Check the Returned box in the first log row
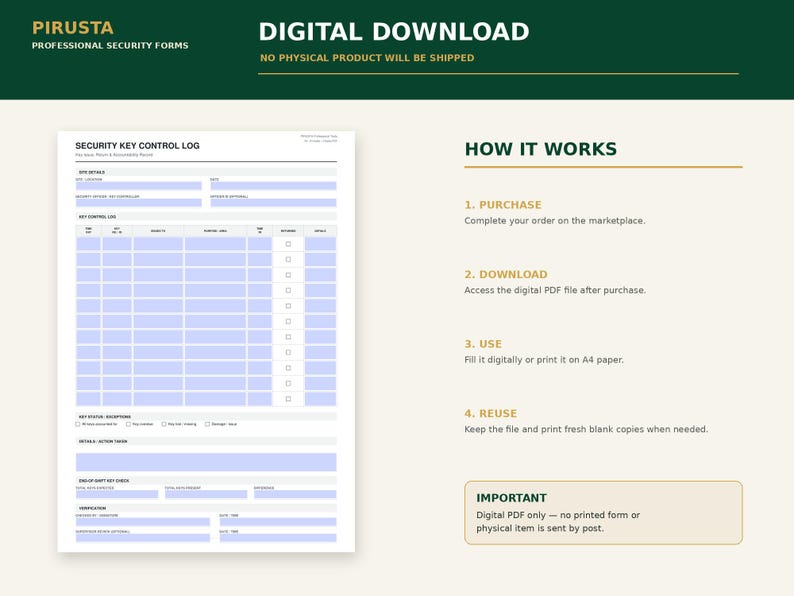Screen dimensions: 794x596 [288, 244]
